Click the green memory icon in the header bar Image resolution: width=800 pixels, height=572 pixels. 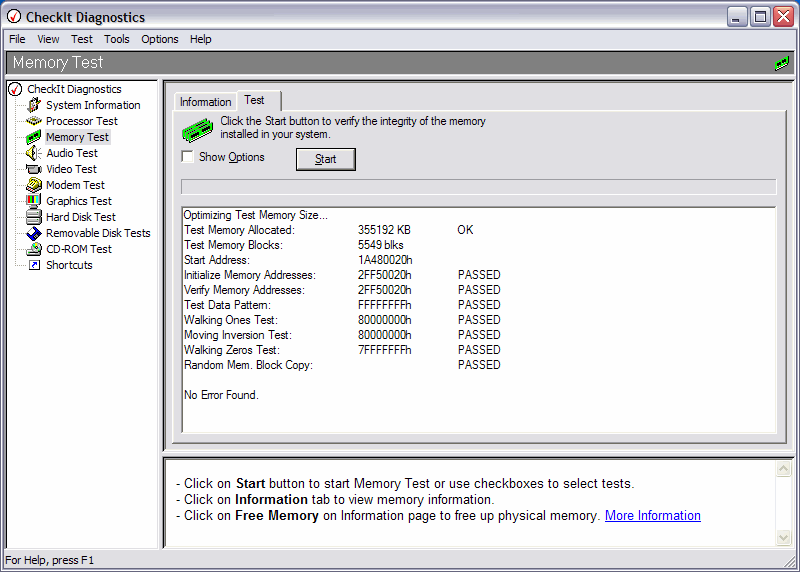pyautogui.click(x=782, y=63)
